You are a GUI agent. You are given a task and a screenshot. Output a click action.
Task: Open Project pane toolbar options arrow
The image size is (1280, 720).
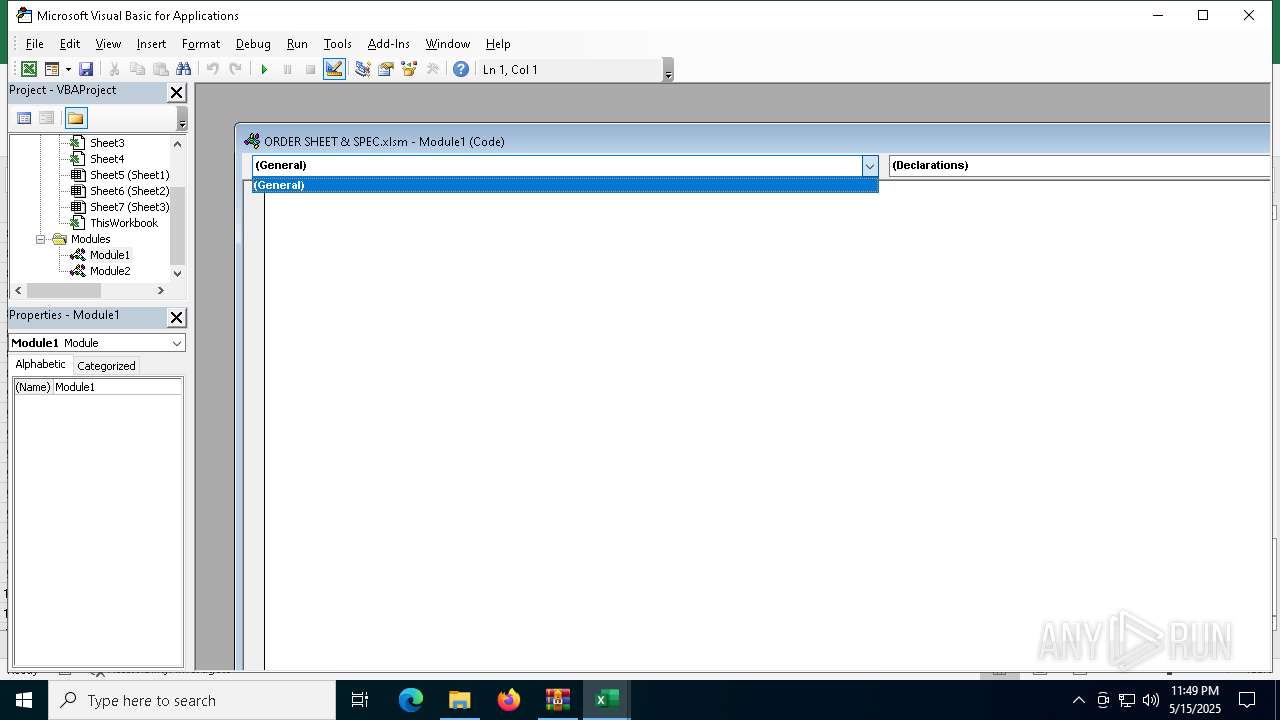click(182, 119)
